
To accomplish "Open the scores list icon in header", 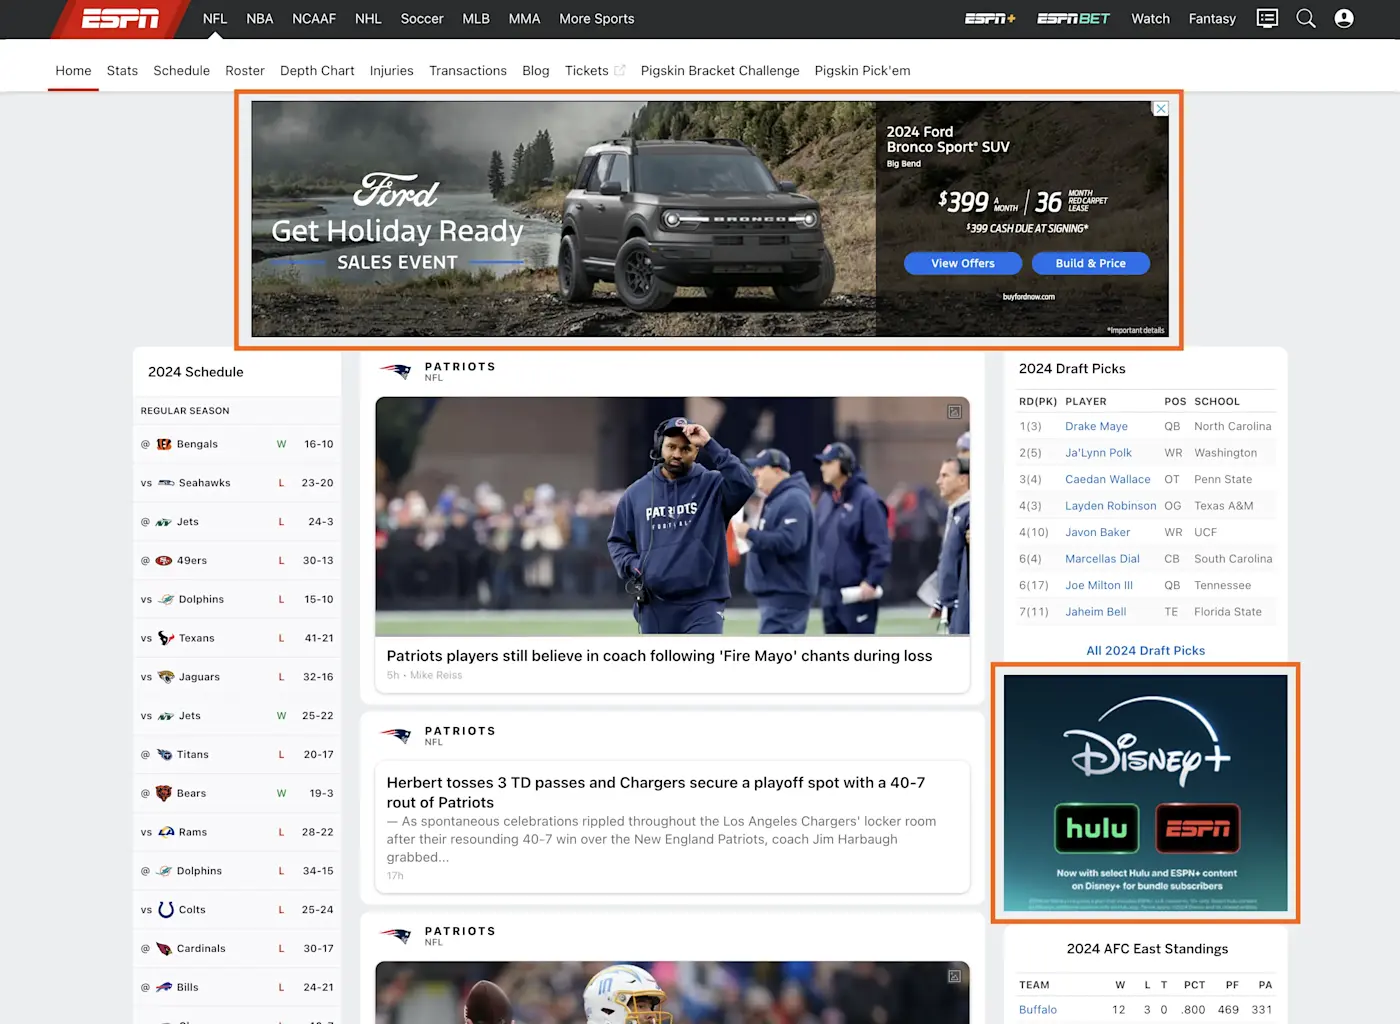I will click(1267, 18).
